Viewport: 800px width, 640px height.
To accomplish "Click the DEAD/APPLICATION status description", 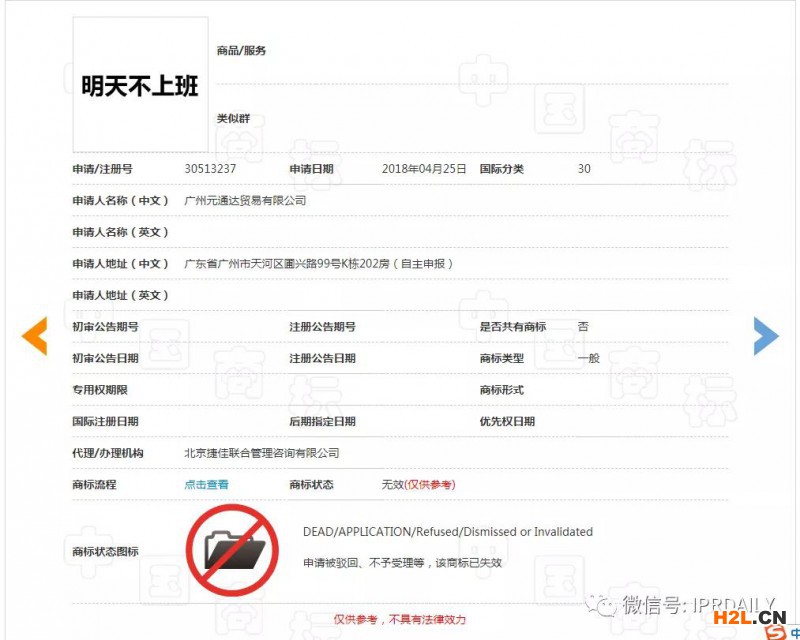I will (x=447, y=532).
